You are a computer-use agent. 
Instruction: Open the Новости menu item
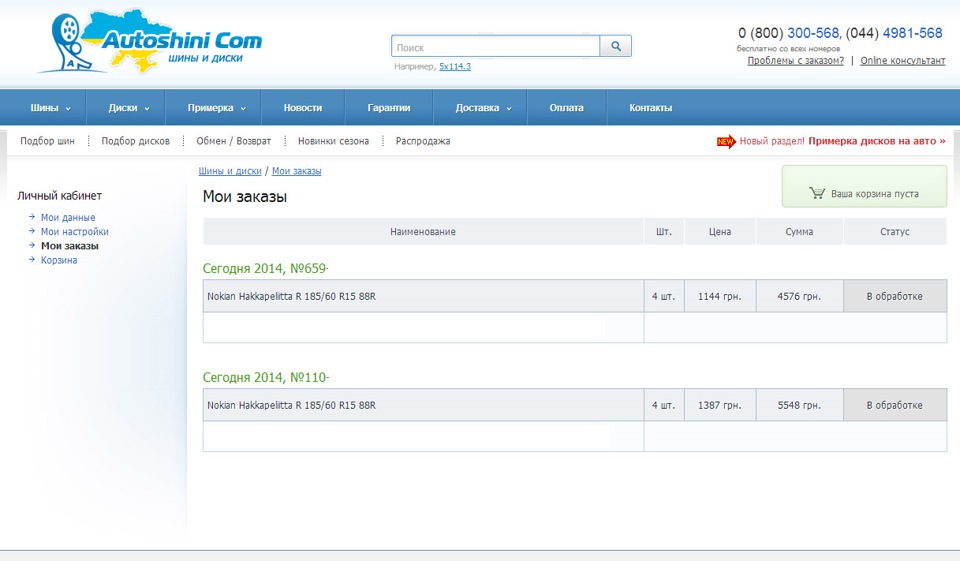pyautogui.click(x=302, y=108)
